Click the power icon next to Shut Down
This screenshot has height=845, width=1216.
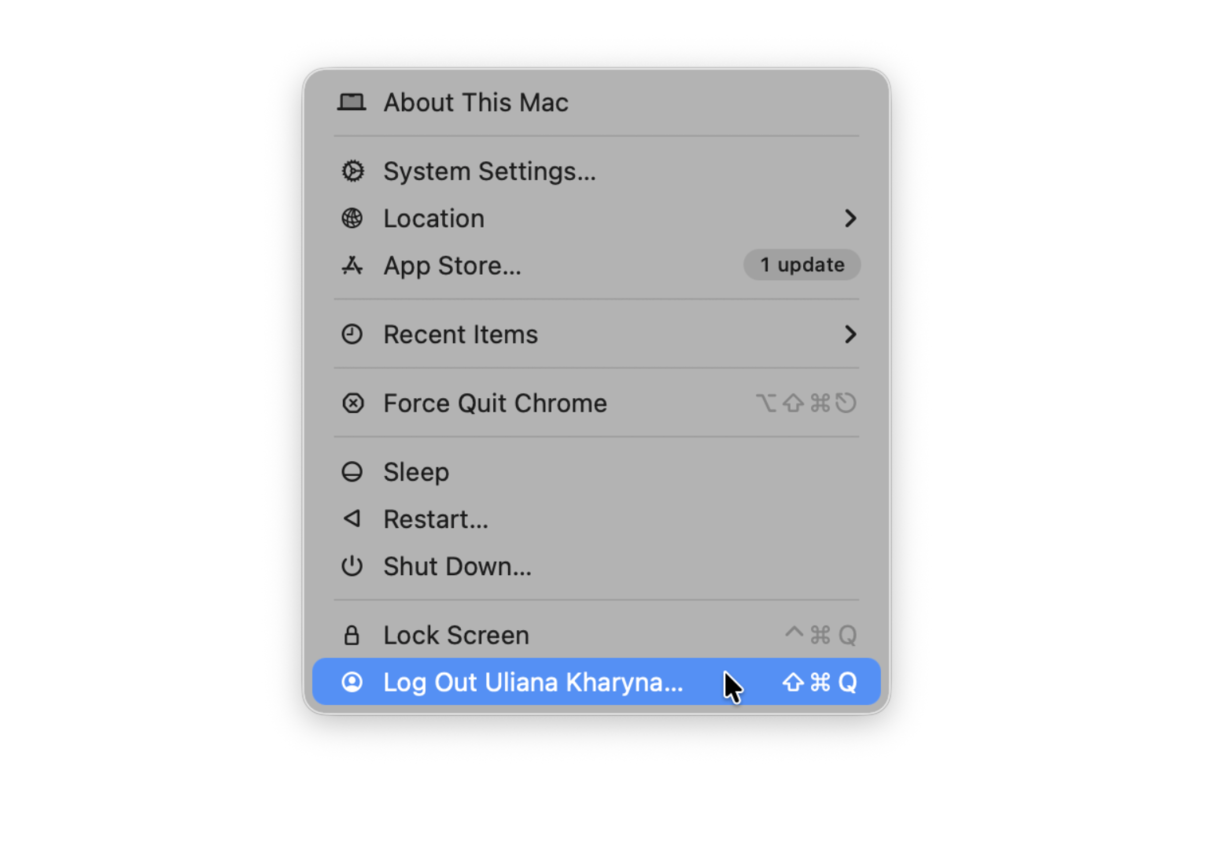[x=353, y=566]
